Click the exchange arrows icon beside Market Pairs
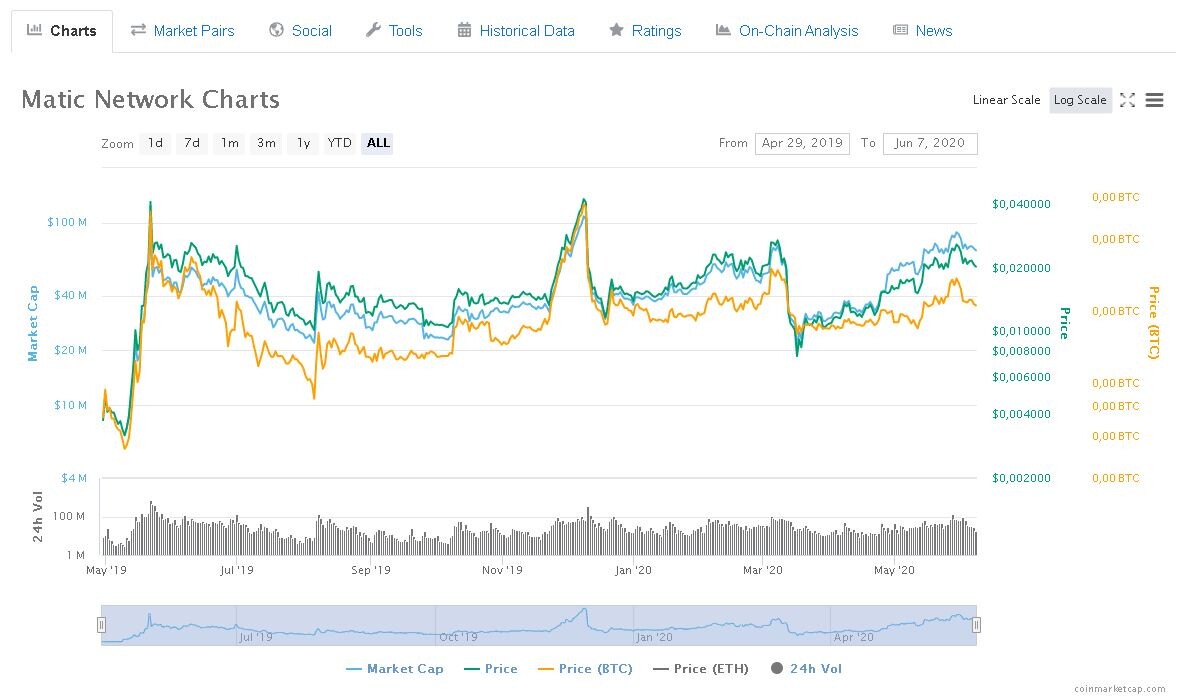This screenshot has width=1194, height=700. pos(138,30)
